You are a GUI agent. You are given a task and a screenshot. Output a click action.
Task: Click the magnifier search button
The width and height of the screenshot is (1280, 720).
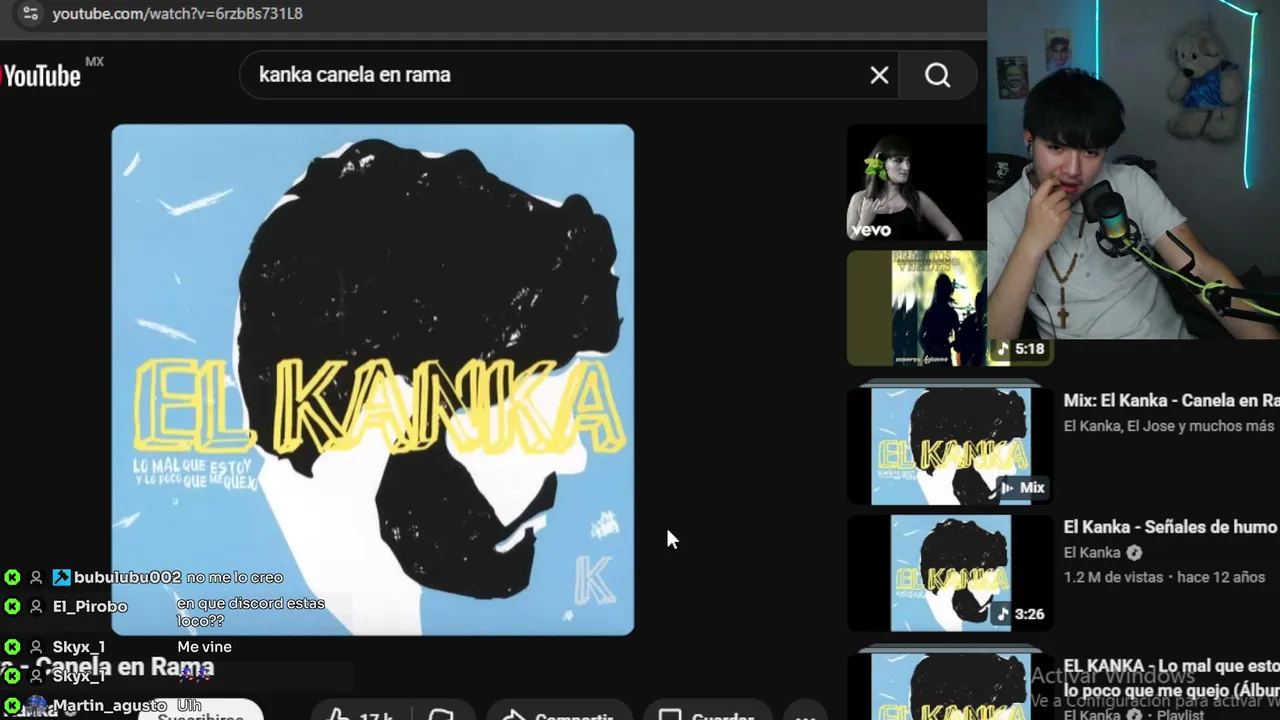[x=937, y=75]
